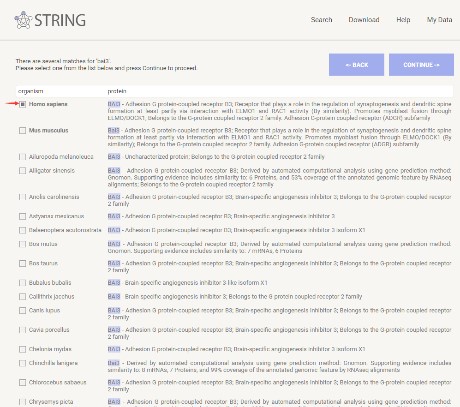The height and width of the screenshot is (407, 460).
Task: Open My Data section
Action: (x=439, y=20)
